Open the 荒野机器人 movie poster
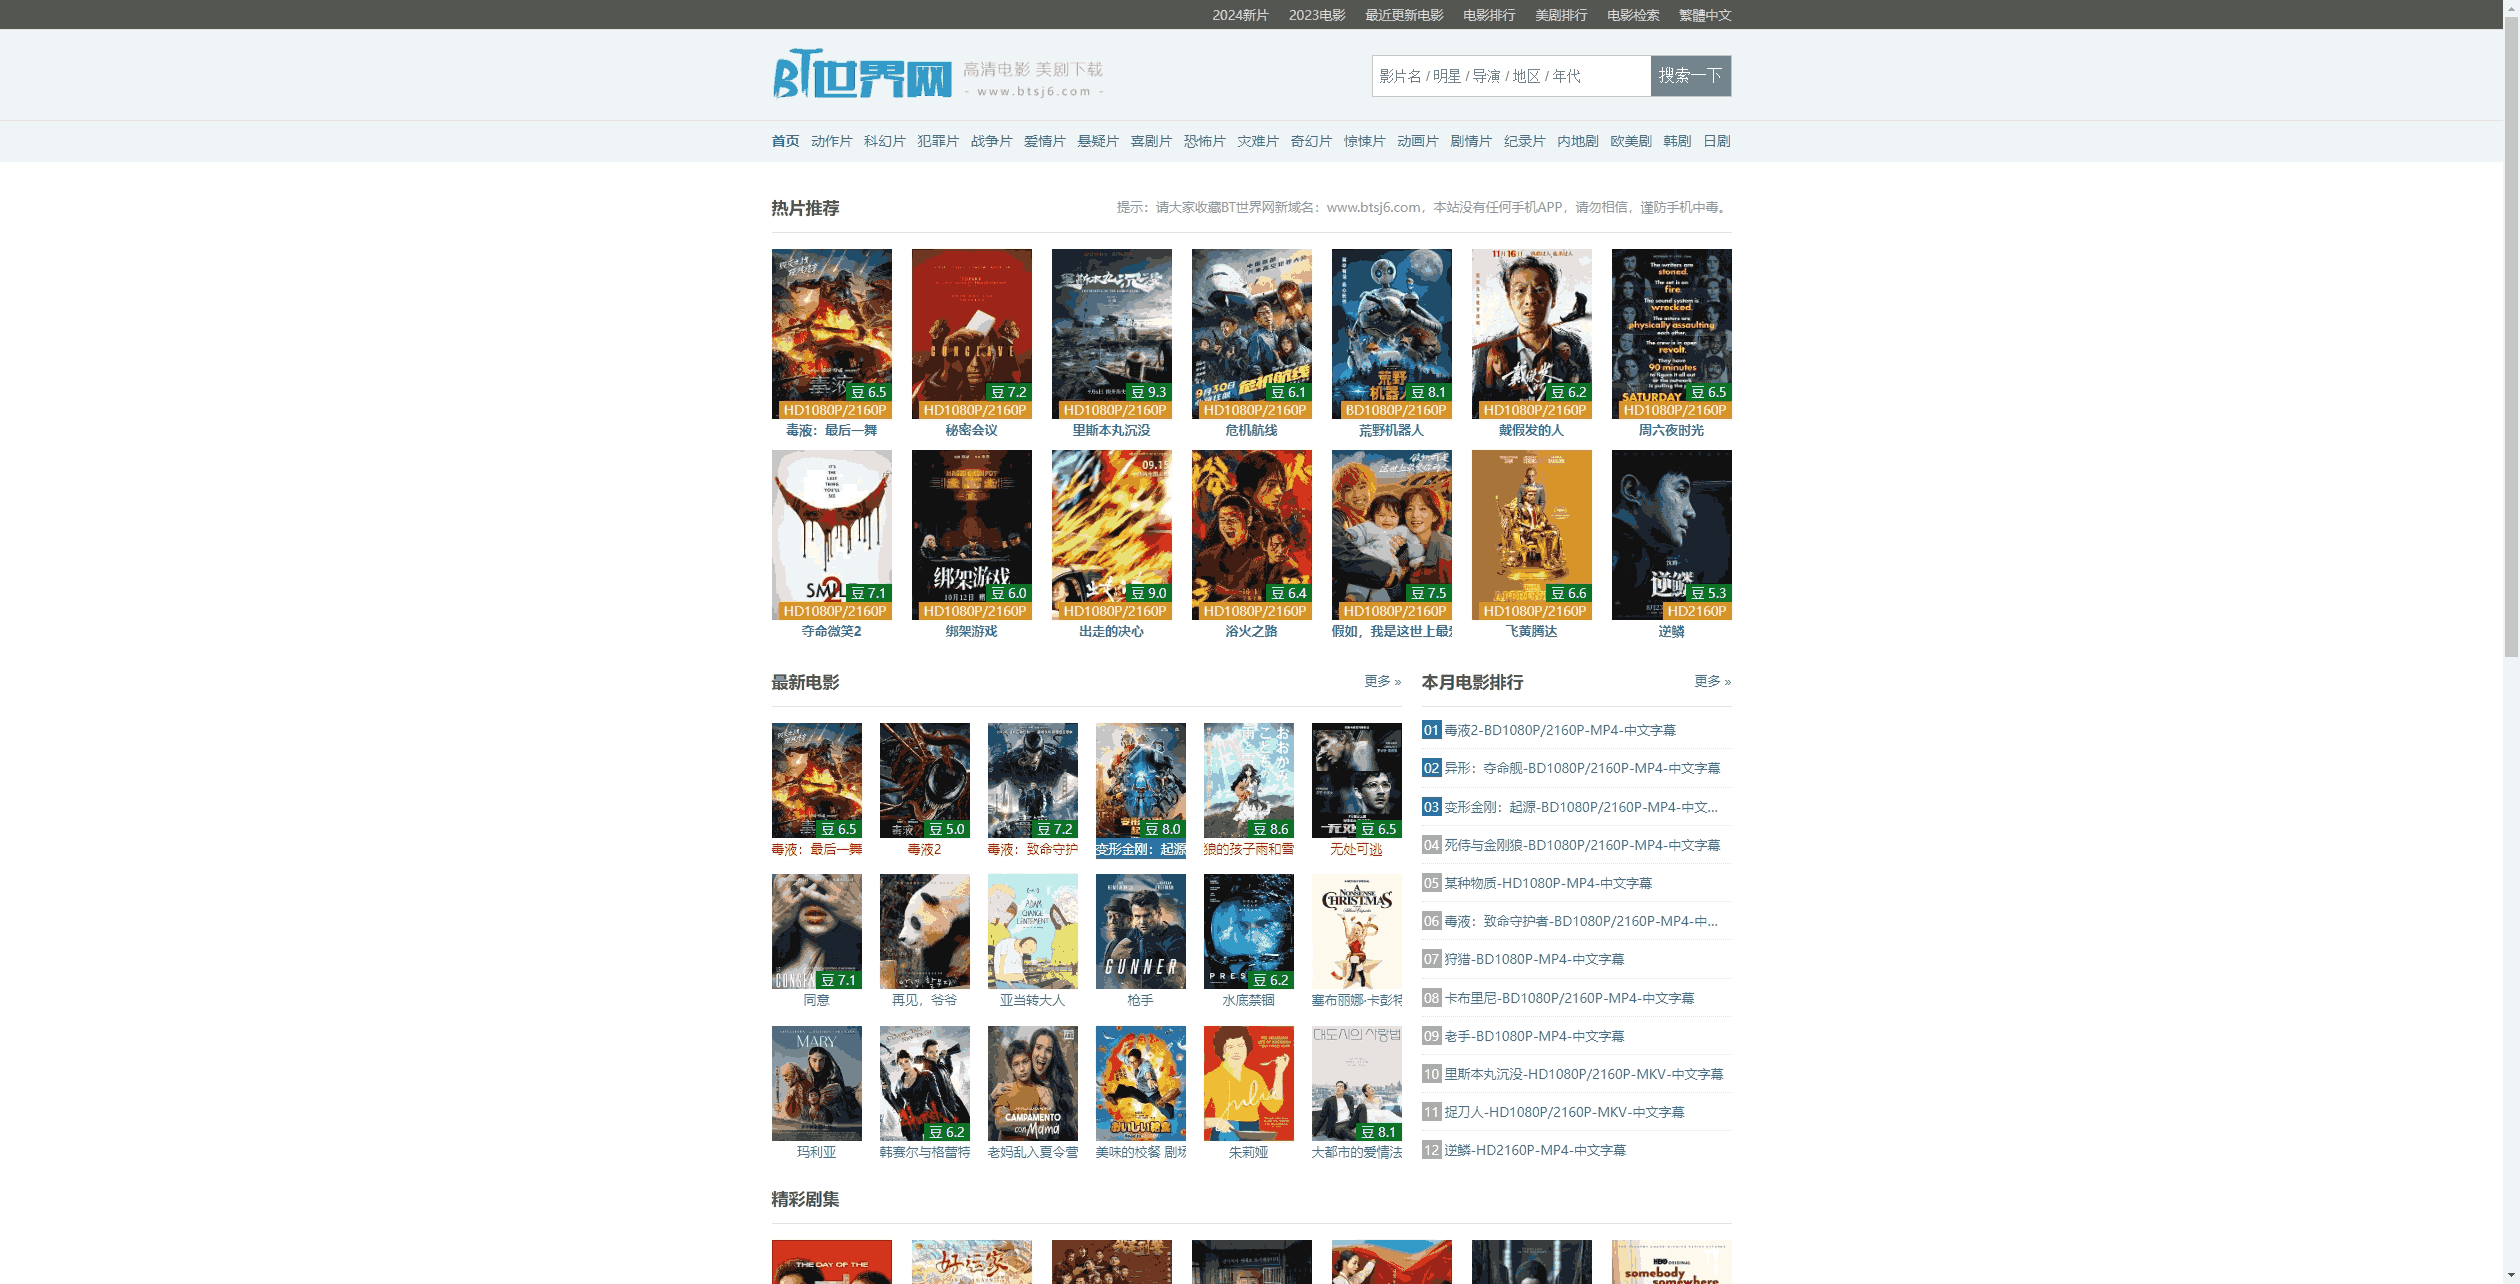Image resolution: width=2520 pixels, height=1284 pixels. [1391, 334]
